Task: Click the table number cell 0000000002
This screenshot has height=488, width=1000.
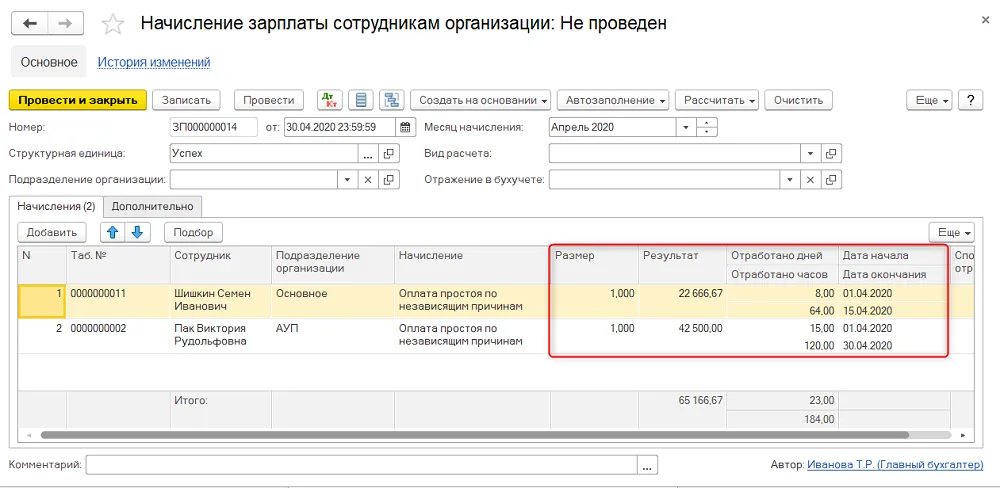Action: [x=118, y=335]
